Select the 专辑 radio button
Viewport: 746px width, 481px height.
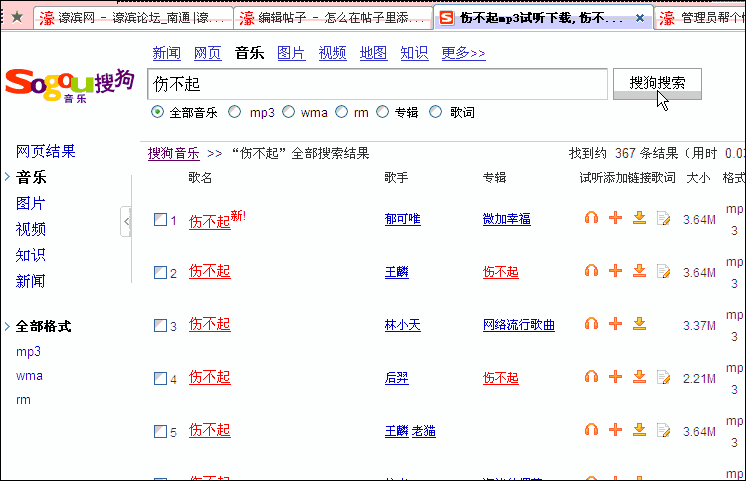pos(383,112)
